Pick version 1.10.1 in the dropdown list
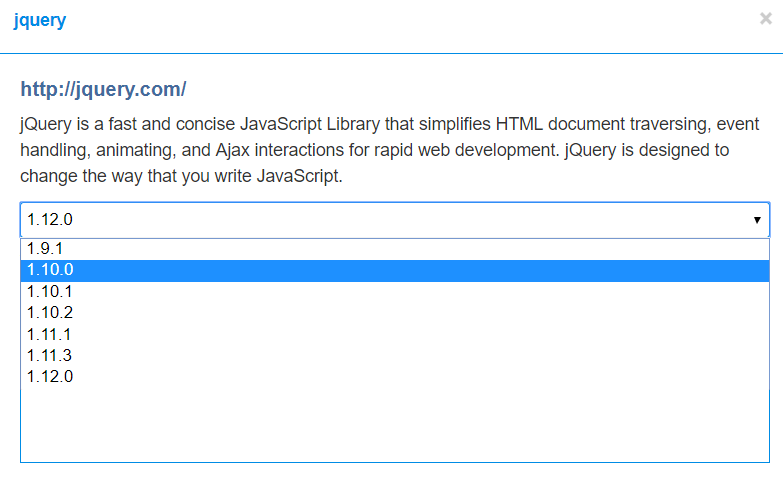This screenshot has width=783, height=481. tap(395, 292)
